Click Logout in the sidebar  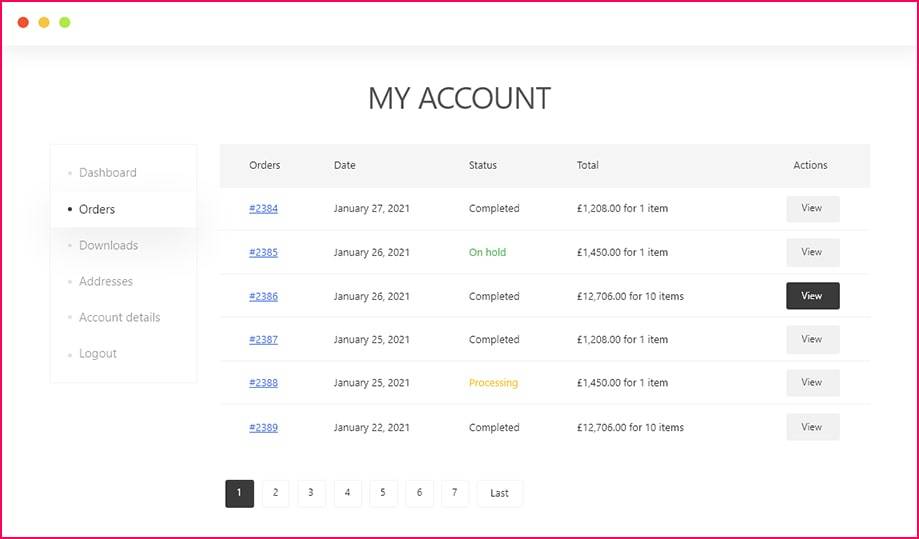(x=98, y=353)
